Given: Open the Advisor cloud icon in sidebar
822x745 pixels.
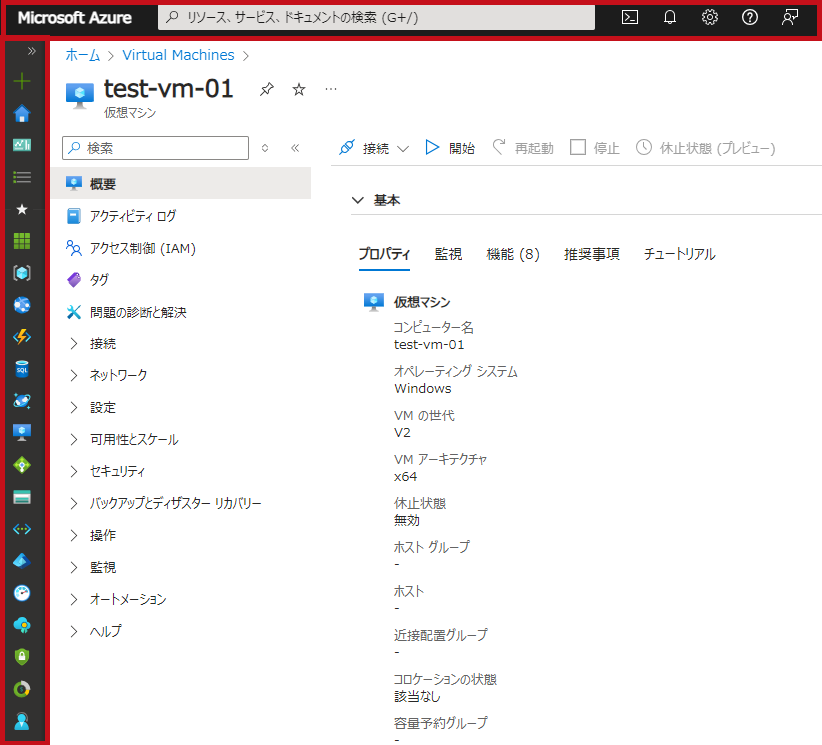Looking at the screenshot, I should coord(22,625).
